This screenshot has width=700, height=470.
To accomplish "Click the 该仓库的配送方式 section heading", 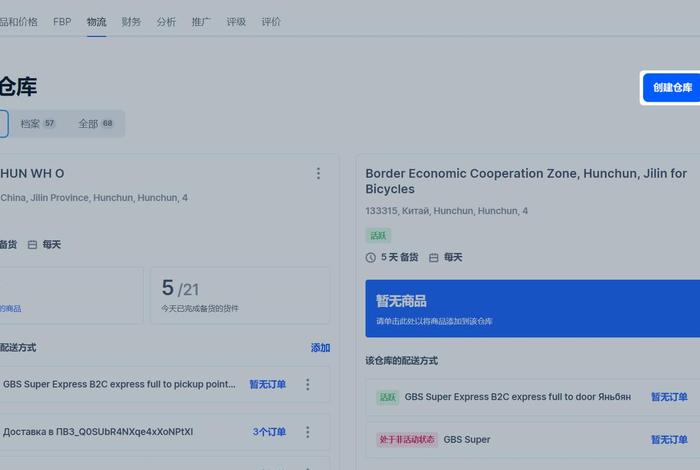I will 402,361.
